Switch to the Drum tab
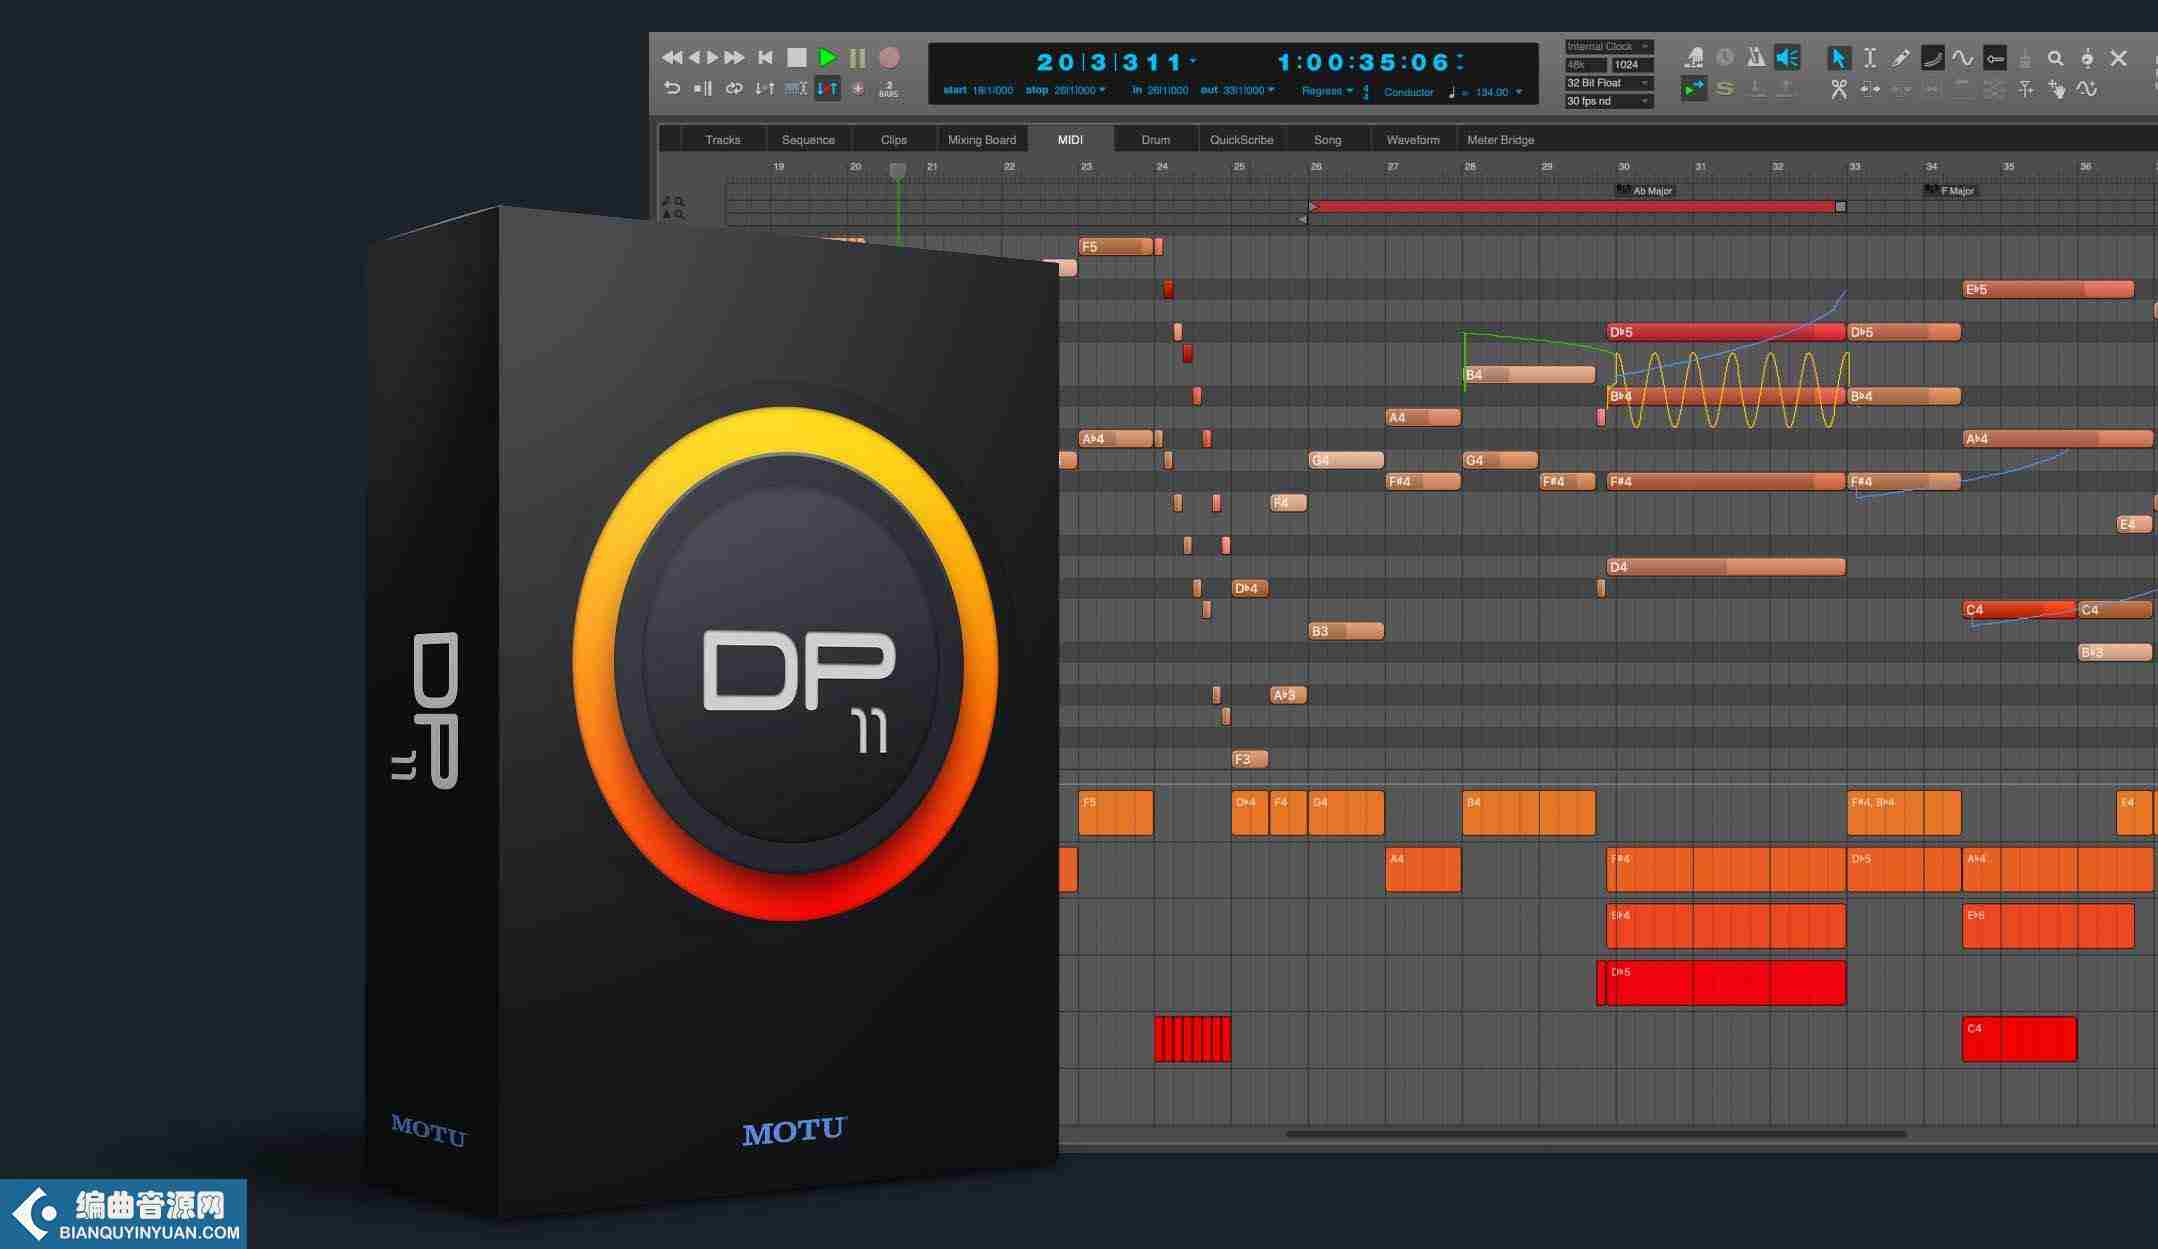Viewport: 2158px width, 1249px height. 1155,140
